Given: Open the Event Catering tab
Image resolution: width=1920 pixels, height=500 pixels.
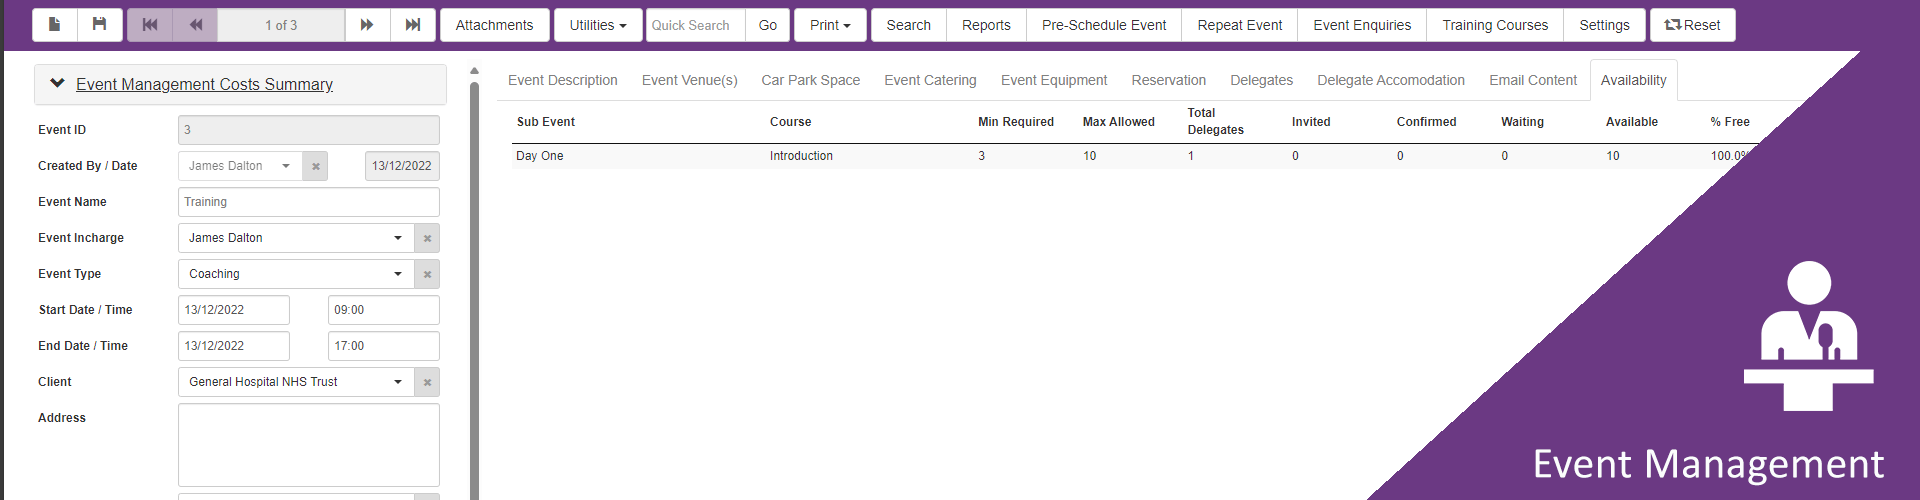Looking at the screenshot, I should click(x=930, y=80).
